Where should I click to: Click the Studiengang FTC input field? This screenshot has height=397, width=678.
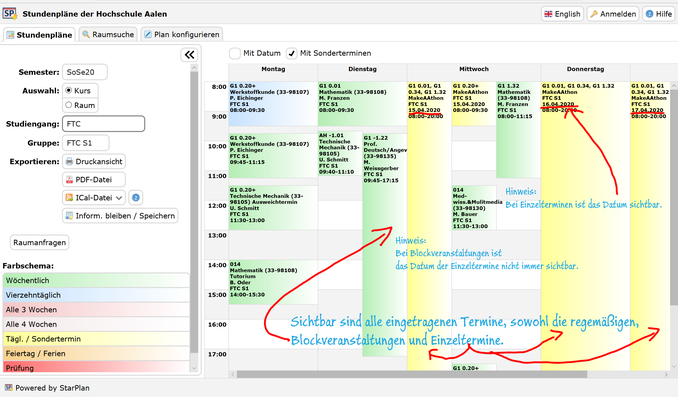pos(103,124)
